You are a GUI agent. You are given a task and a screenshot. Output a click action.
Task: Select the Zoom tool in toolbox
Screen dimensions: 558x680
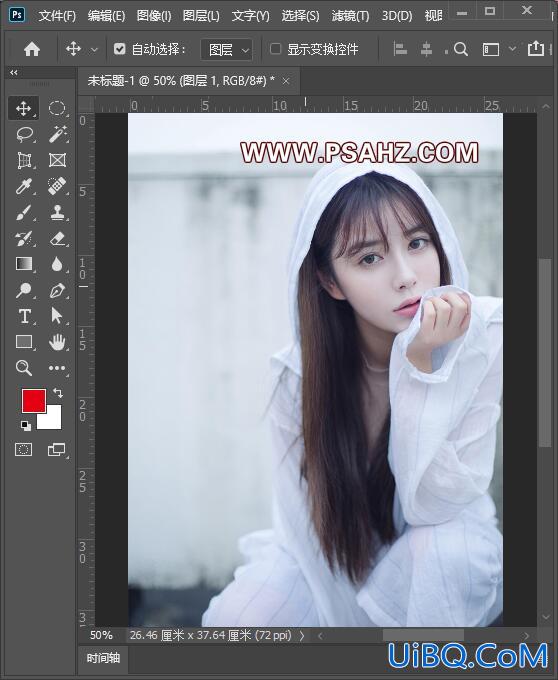click(24, 368)
